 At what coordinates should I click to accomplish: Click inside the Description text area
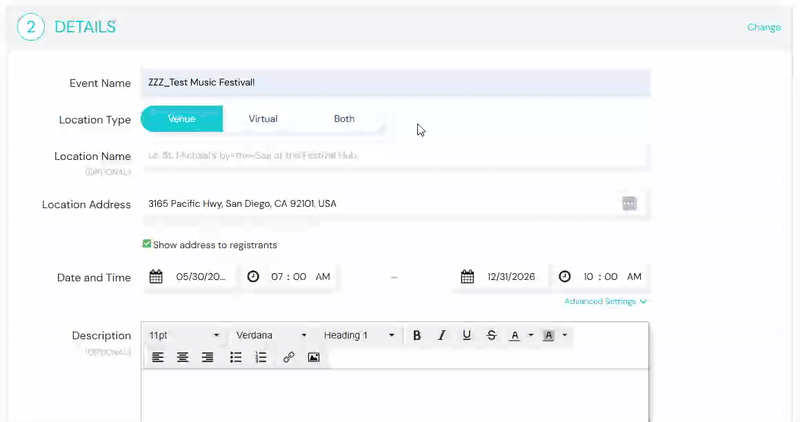(x=395, y=395)
